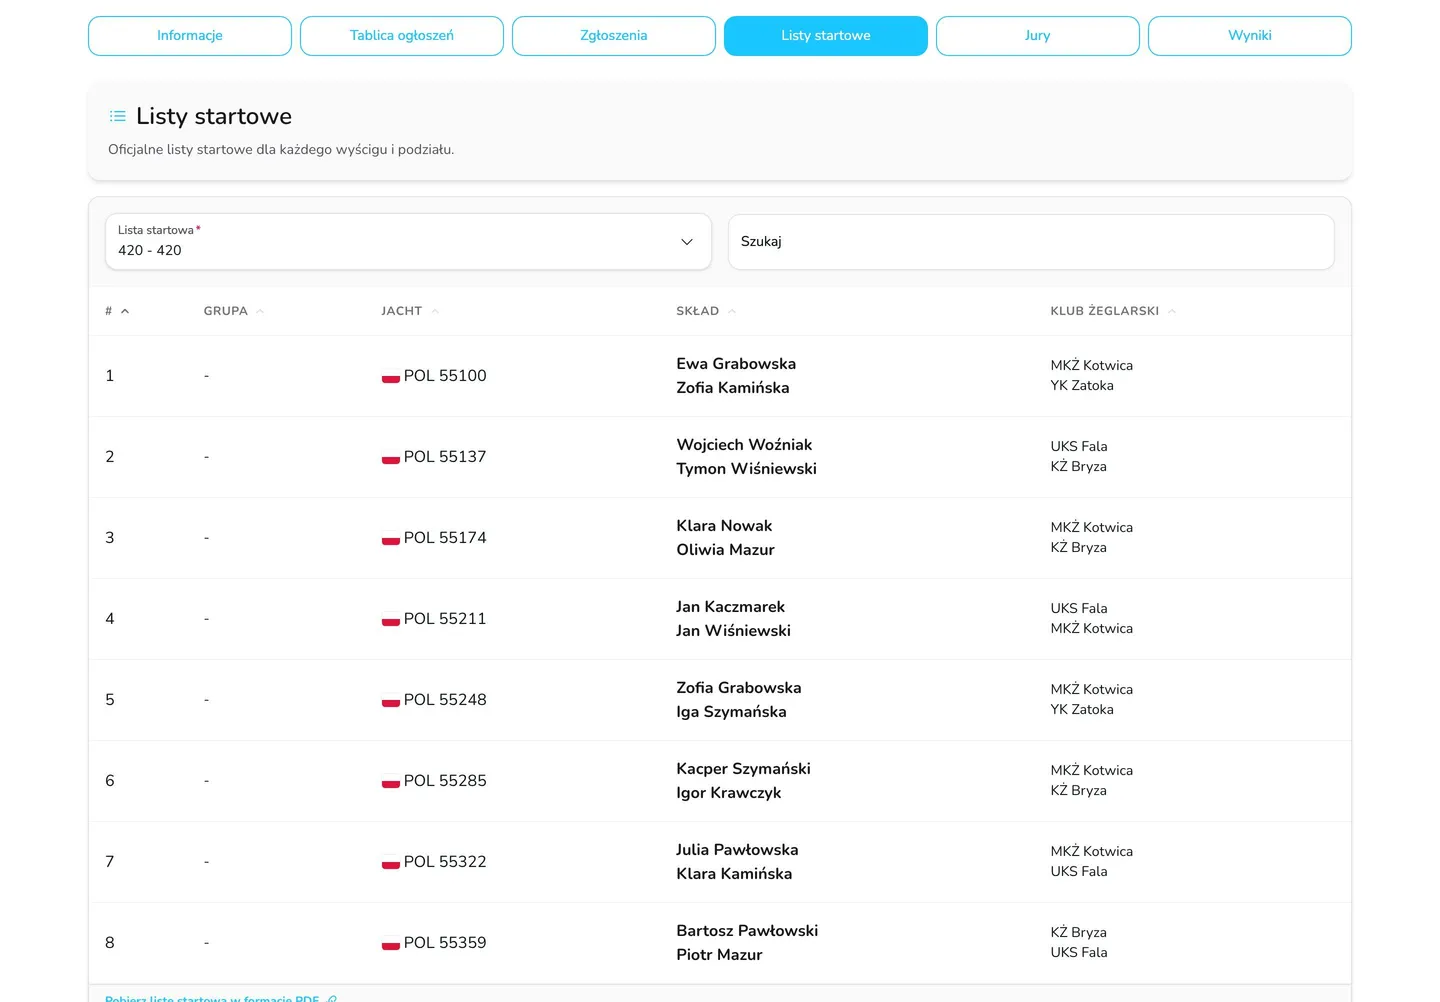
Task: Click Polish flag next to POL 55322
Action: point(391,863)
